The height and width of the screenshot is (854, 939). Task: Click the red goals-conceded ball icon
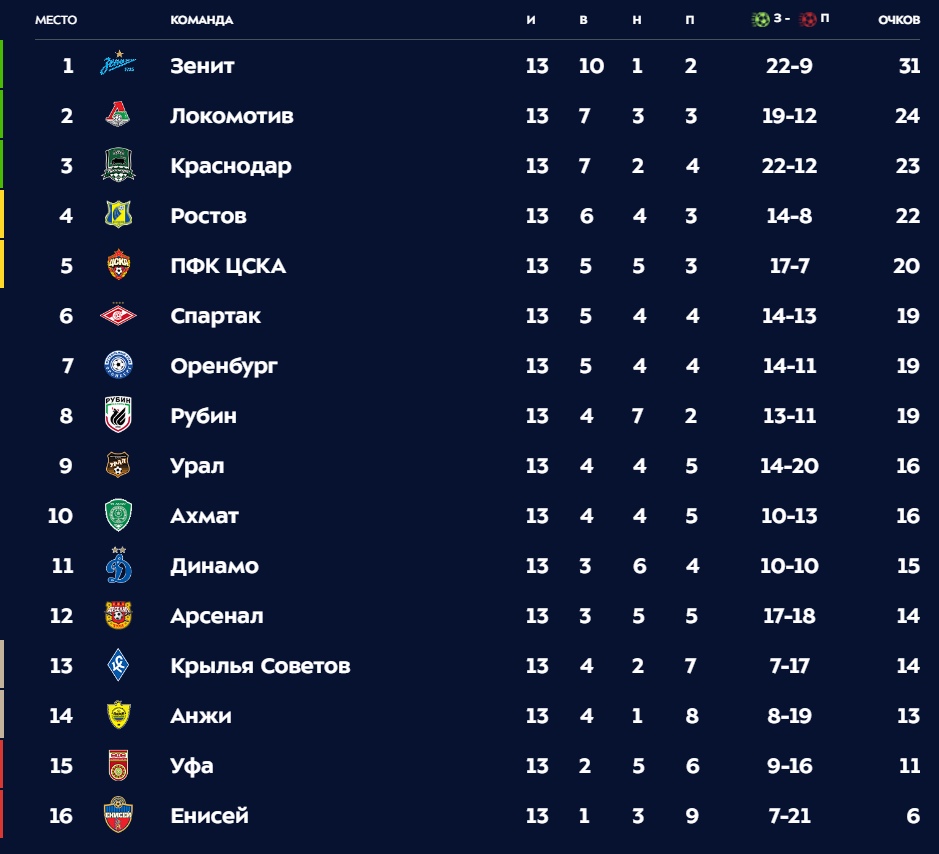[x=808, y=19]
